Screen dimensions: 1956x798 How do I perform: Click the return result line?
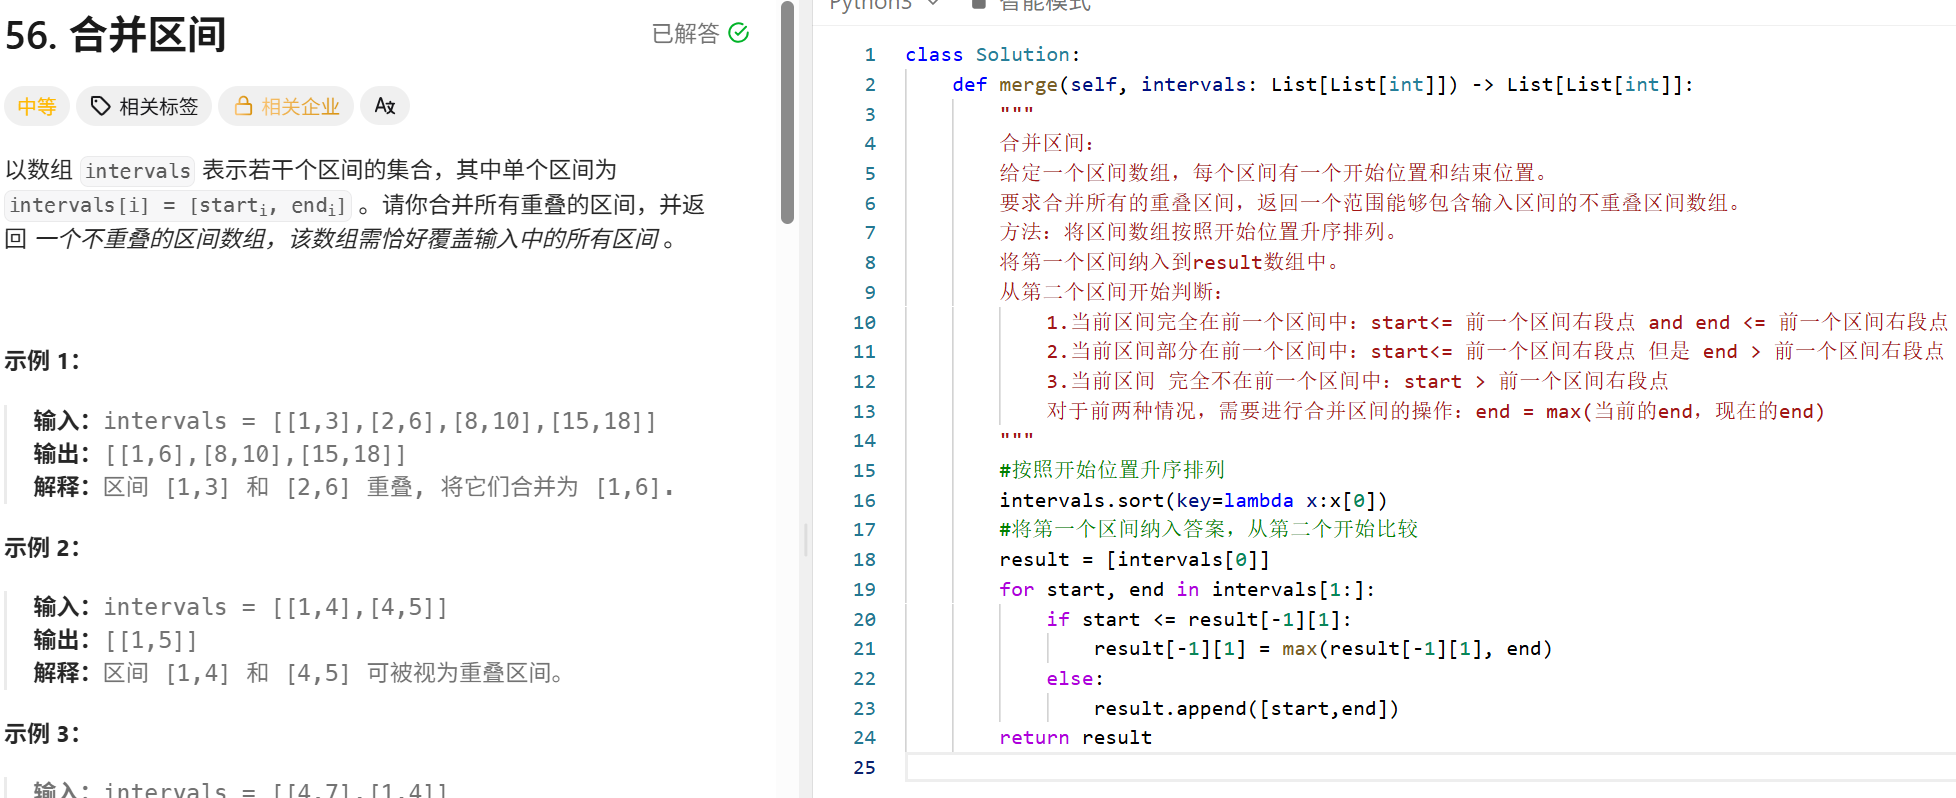pos(1075,737)
